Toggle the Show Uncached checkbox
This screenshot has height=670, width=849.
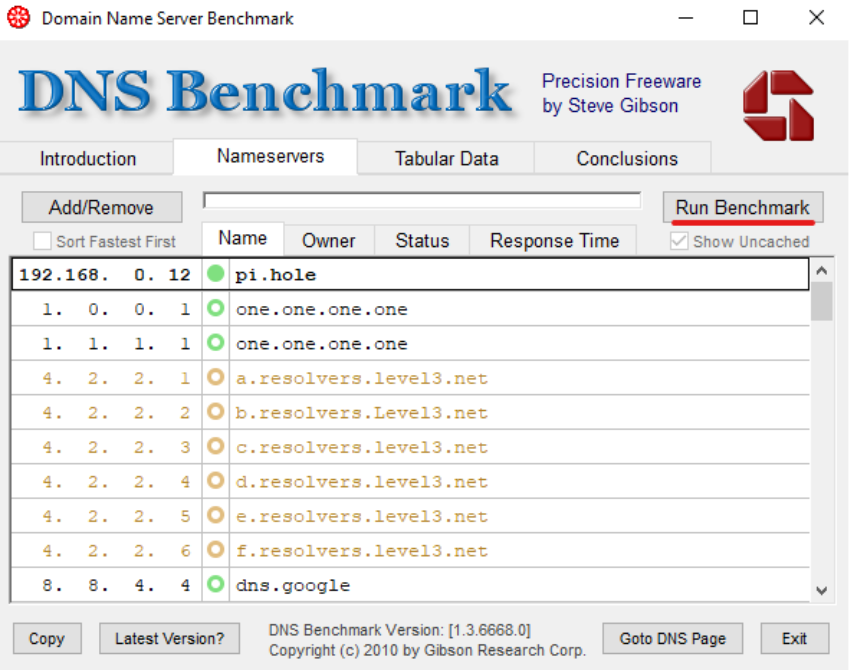click(x=679, y=241)
